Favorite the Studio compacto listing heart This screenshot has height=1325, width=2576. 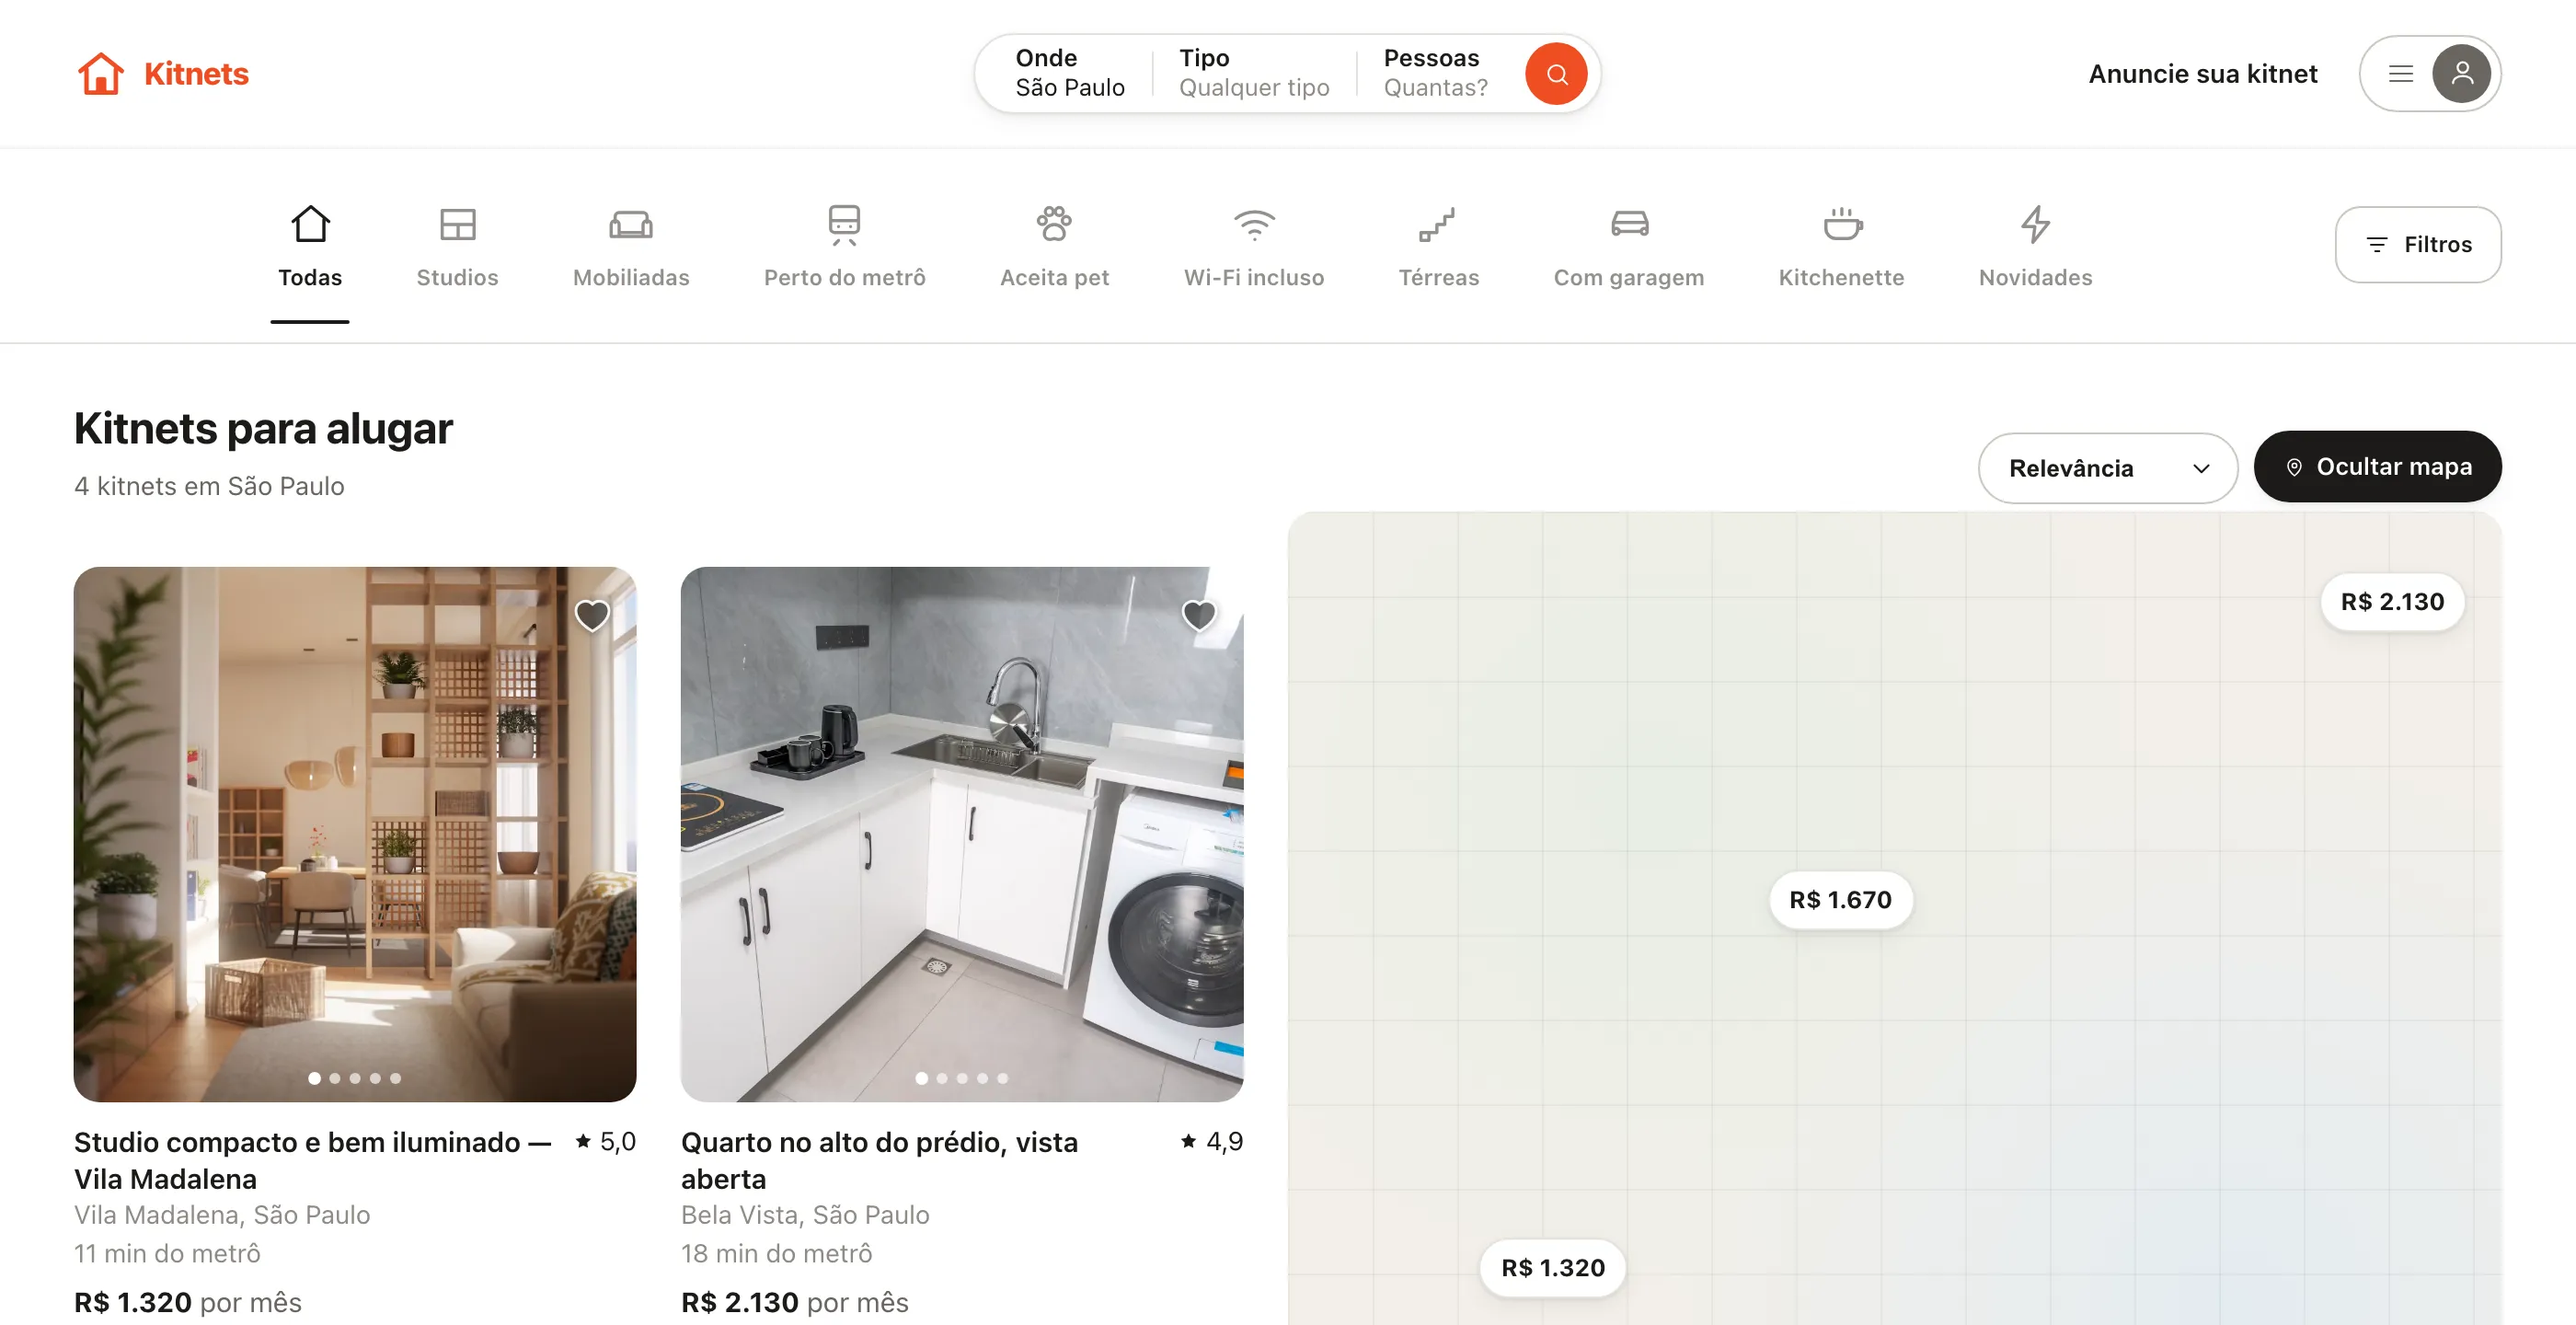coord(592,614)
